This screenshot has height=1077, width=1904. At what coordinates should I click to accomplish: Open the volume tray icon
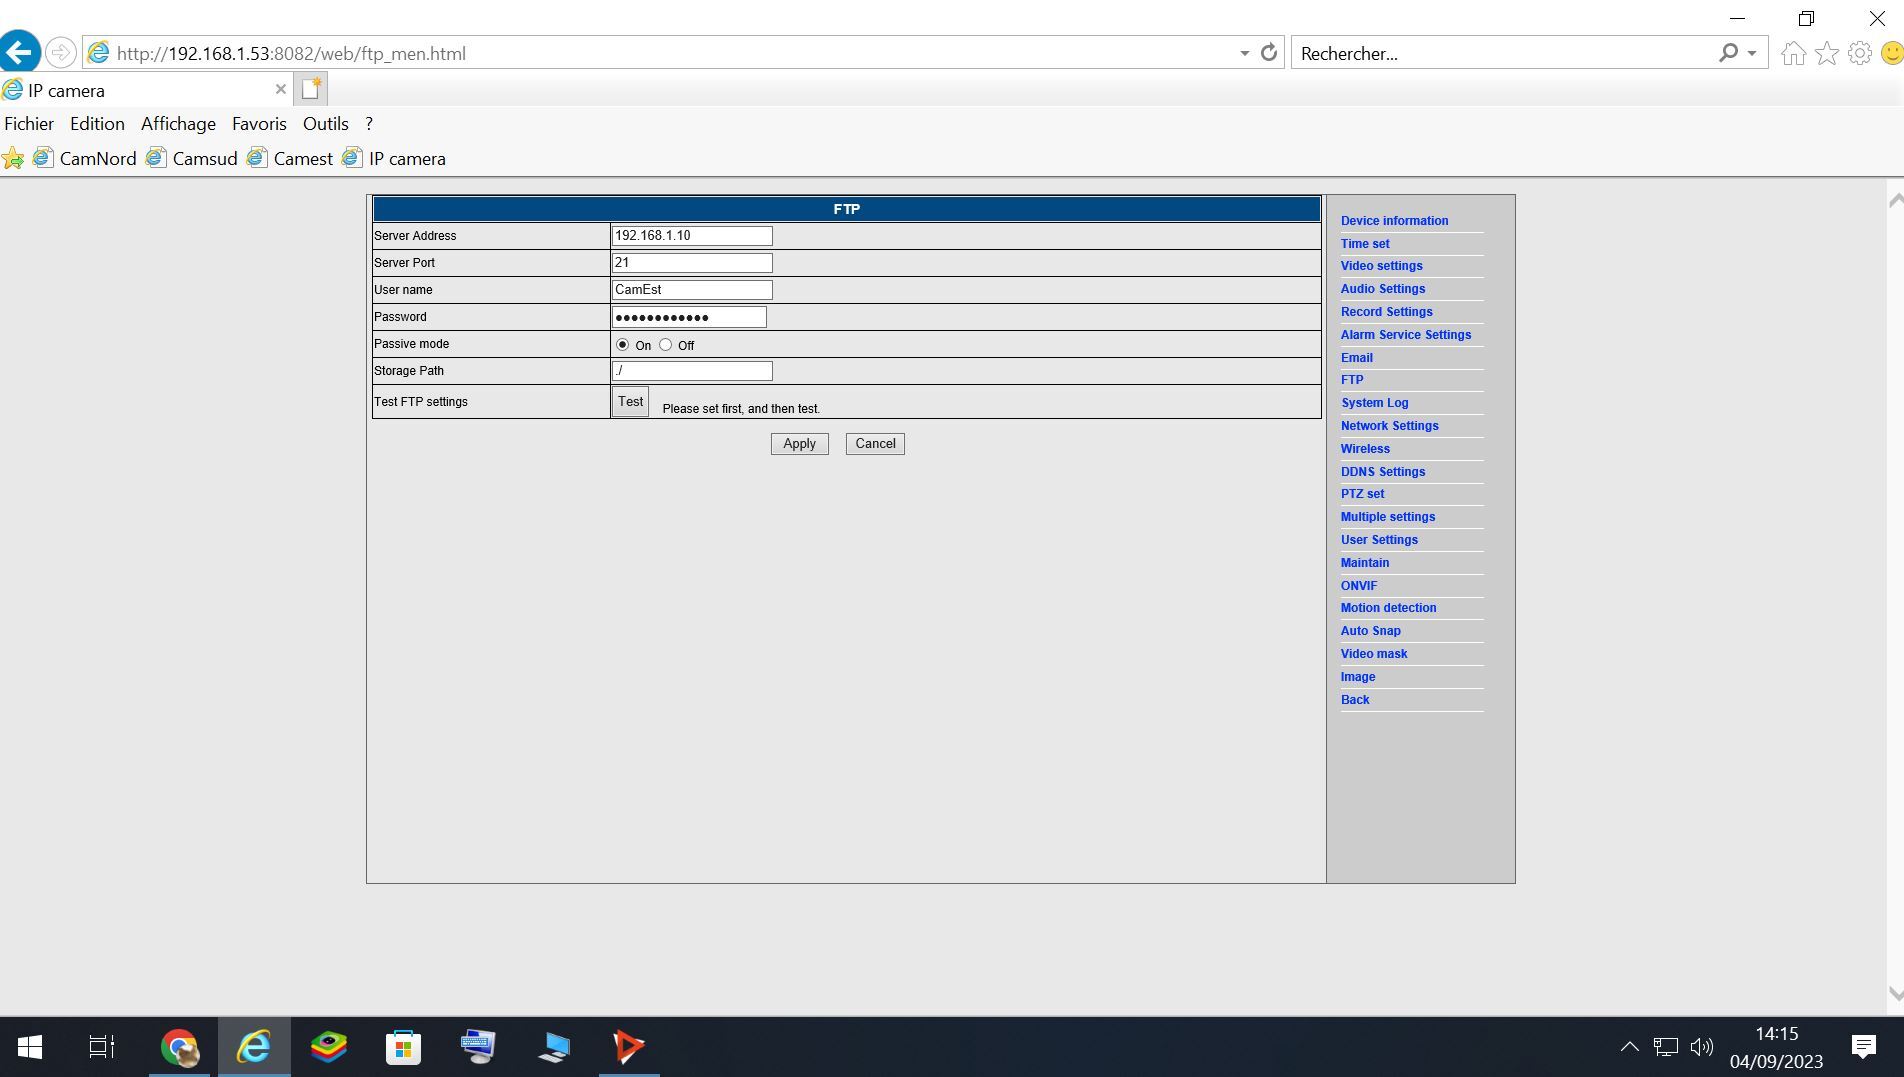[x=1701, y=1047]
